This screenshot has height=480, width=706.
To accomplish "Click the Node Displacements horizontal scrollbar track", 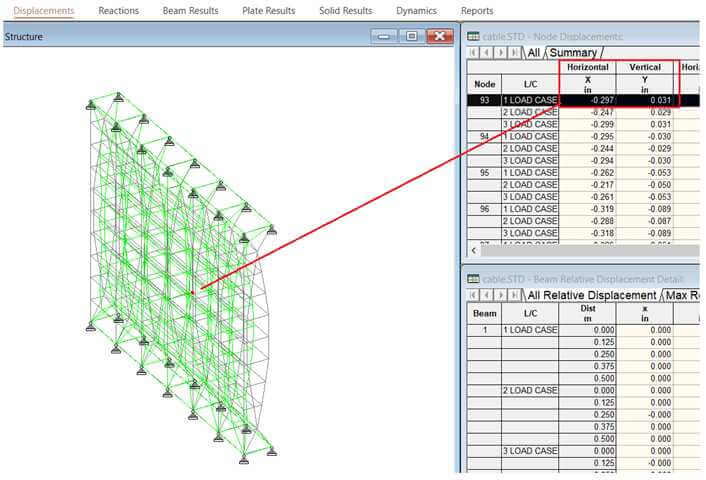I will (x=590, y=250).
